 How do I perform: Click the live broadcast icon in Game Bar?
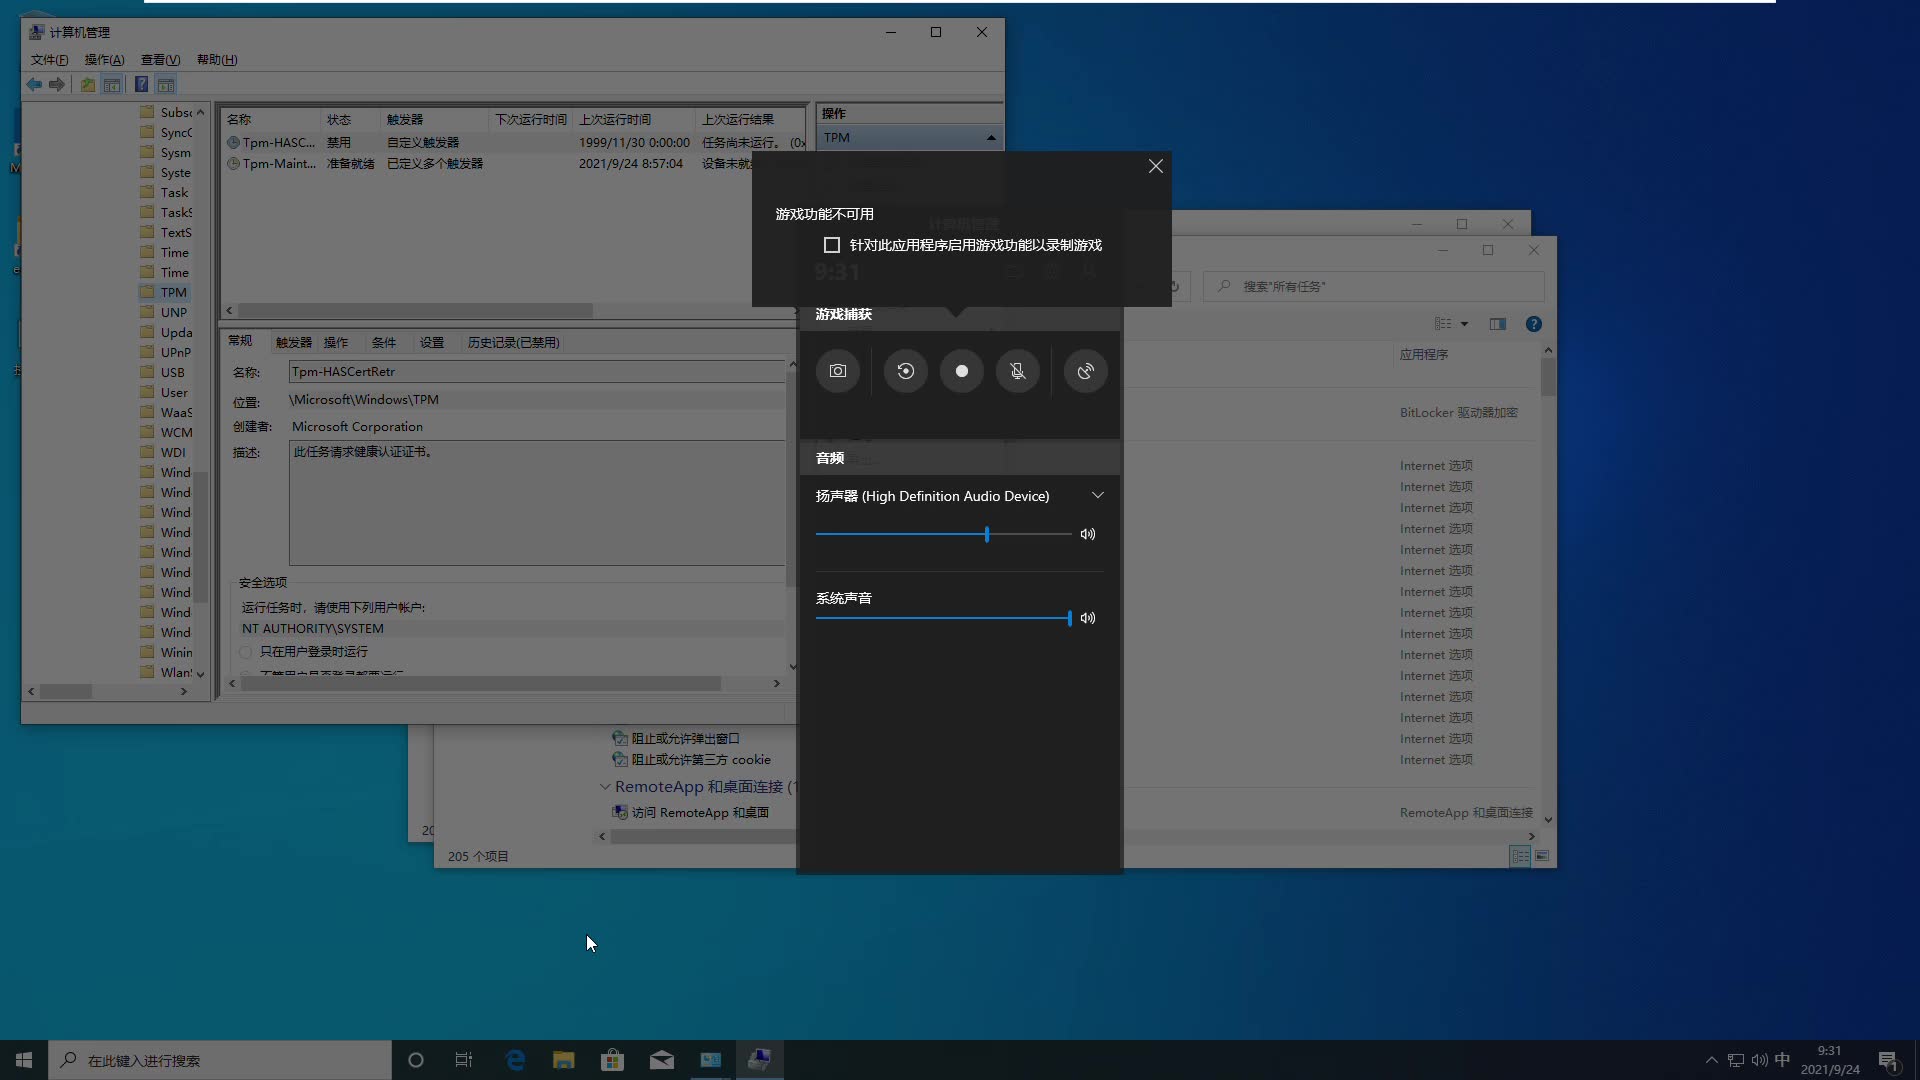[x=1085, y=371]
